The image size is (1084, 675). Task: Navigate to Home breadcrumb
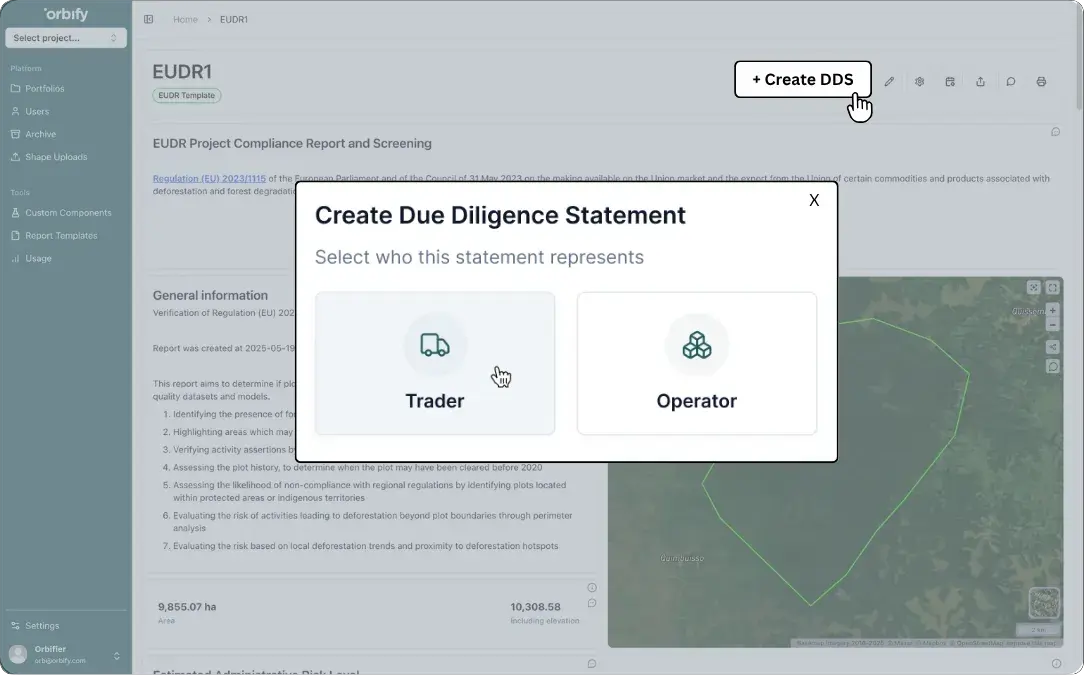coord(185,19)
